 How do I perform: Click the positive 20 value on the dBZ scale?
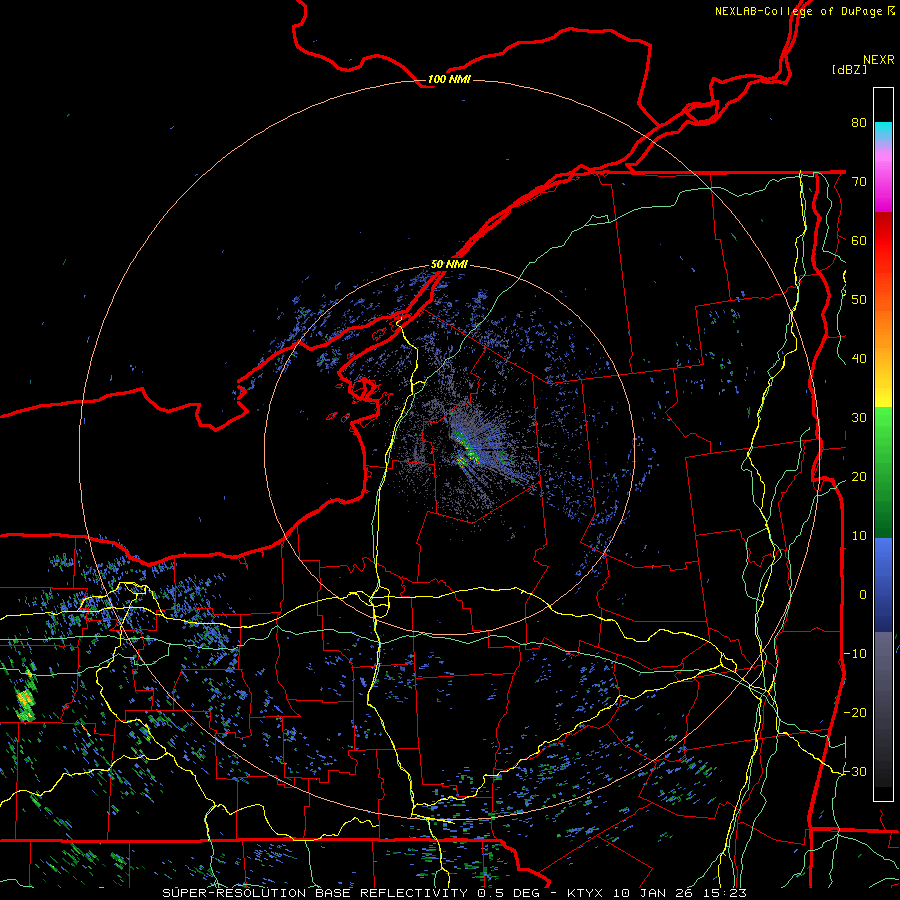859,476
